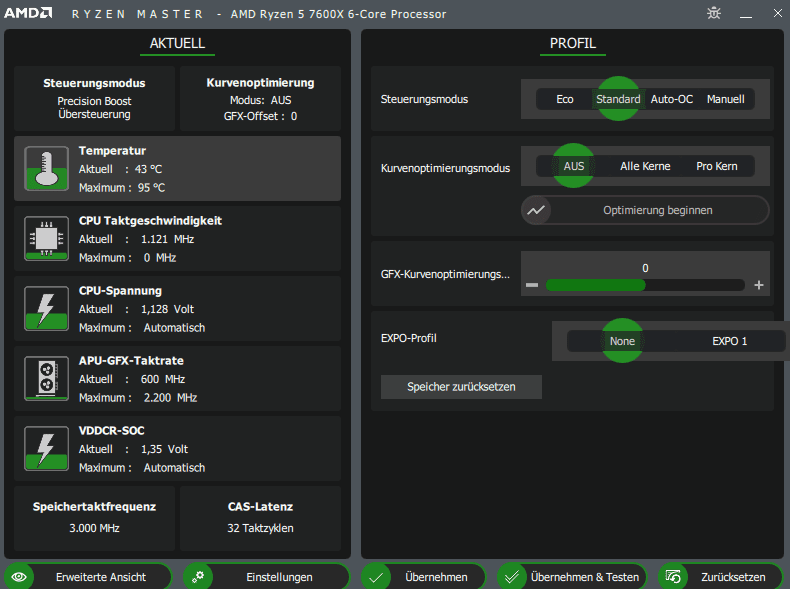
Task: Click the 43 °C current temperature value
Action: pos(148,169)
